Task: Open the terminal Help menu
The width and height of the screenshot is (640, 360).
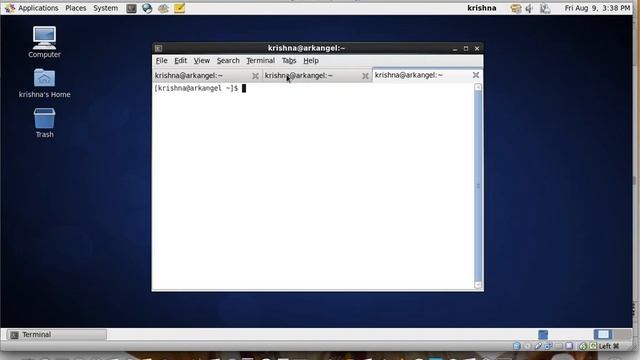Action: coord(311,60)
